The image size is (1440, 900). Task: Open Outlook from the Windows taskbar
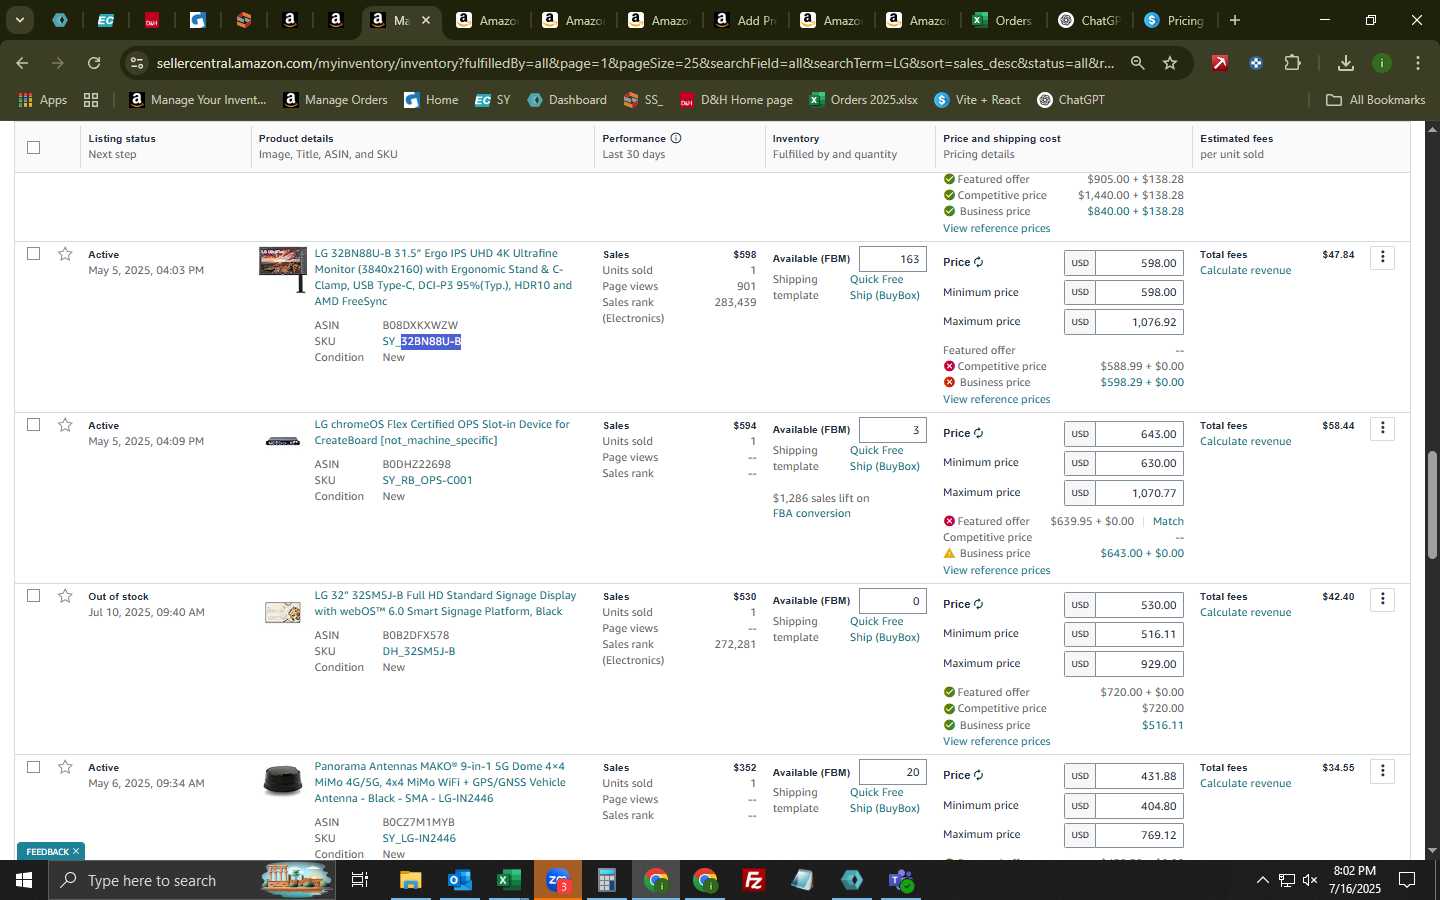coord(459,880)
